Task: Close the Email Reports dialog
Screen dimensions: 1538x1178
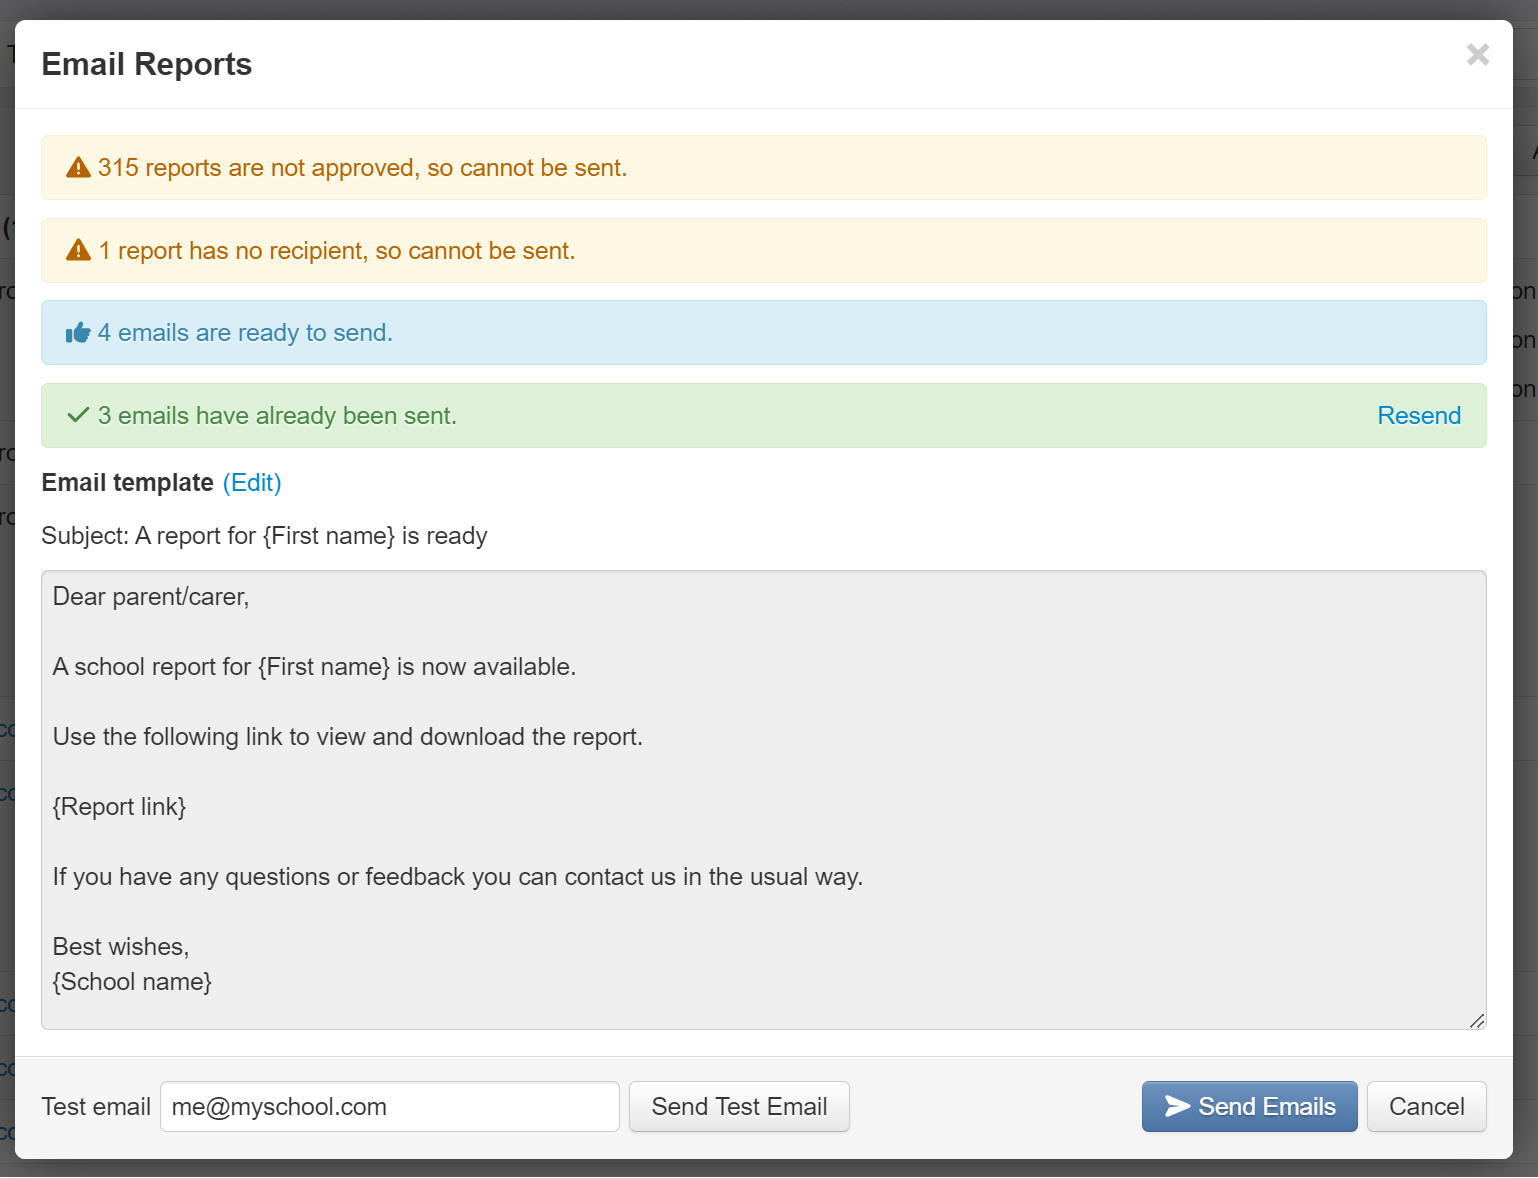Action: point(1477,54)
